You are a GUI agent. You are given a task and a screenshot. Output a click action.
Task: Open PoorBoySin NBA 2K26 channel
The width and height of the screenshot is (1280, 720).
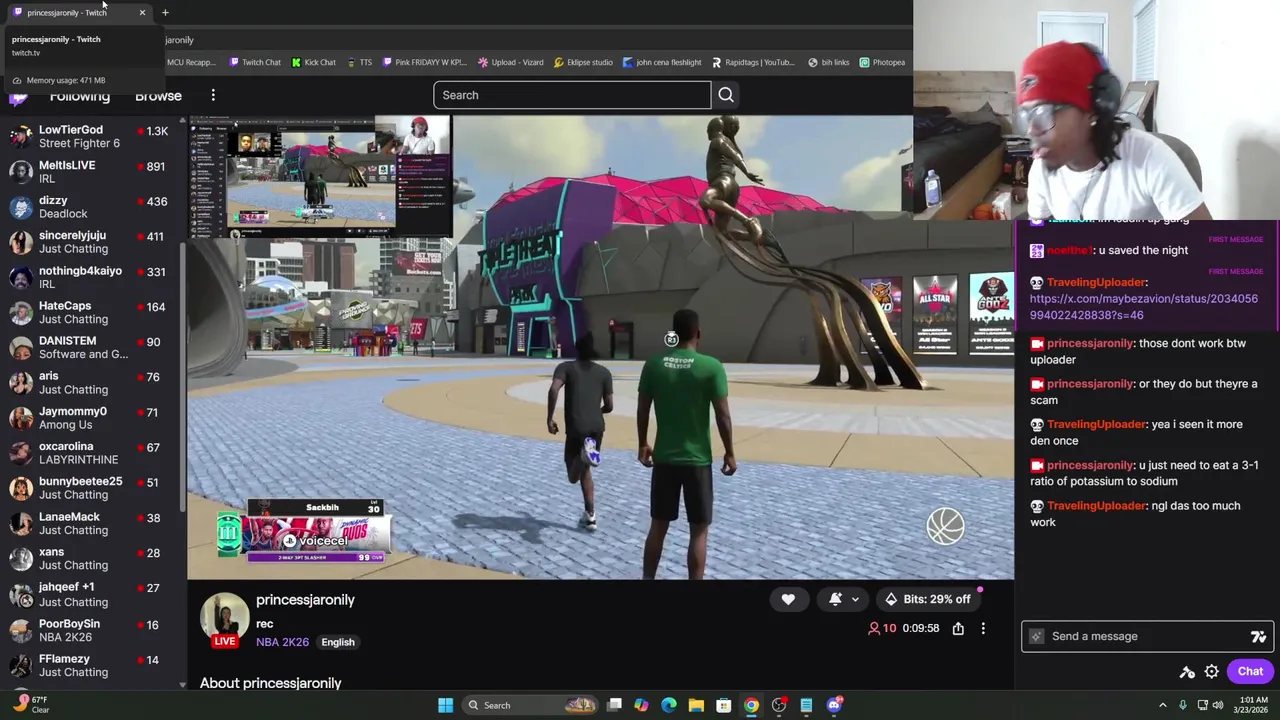(92, 630)
